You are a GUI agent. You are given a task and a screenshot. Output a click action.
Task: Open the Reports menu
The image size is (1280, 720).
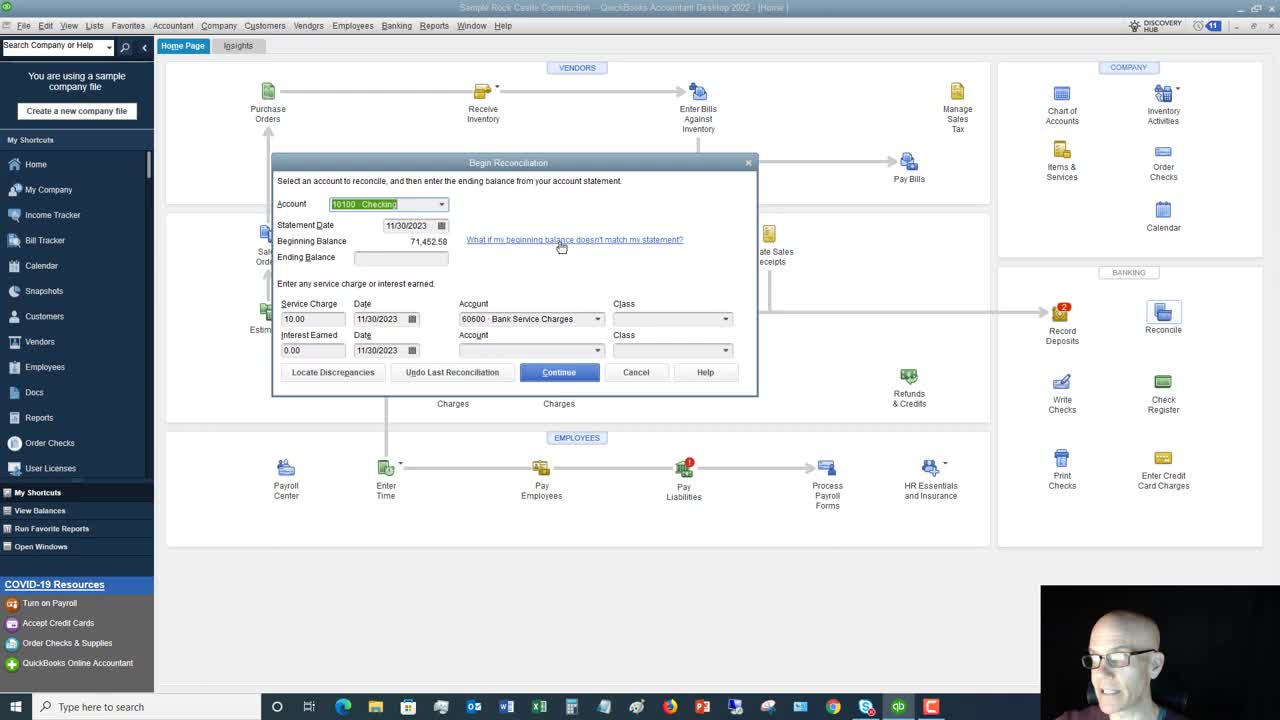coord(434,26)
